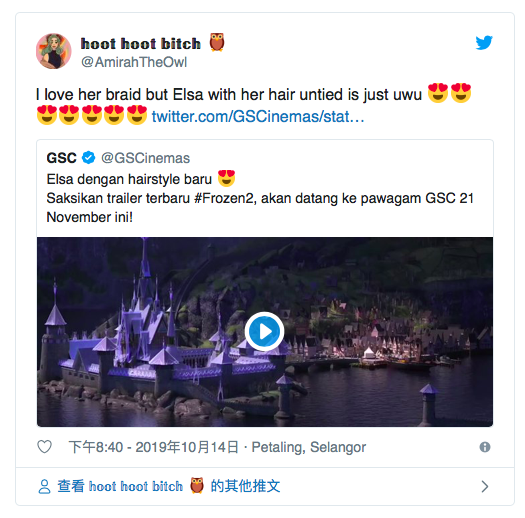The height and width of the screenshot is (518, 525).
Task: Click the Arendelle castle video thumbnail
Action: click(x=265, y=332)
